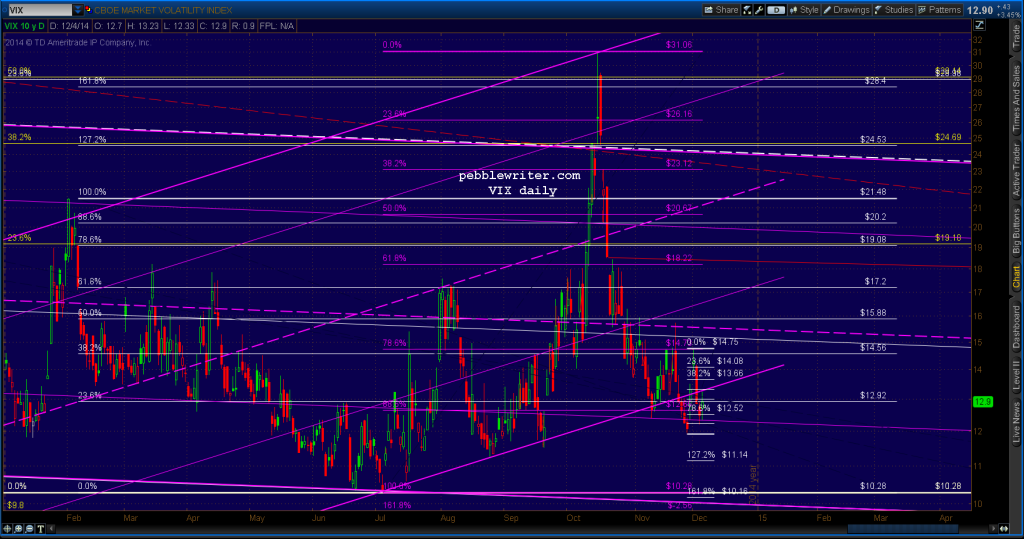Open the Times And Sales side tab
This screenshot has height=539, width=1024.
coord(1016,99)
